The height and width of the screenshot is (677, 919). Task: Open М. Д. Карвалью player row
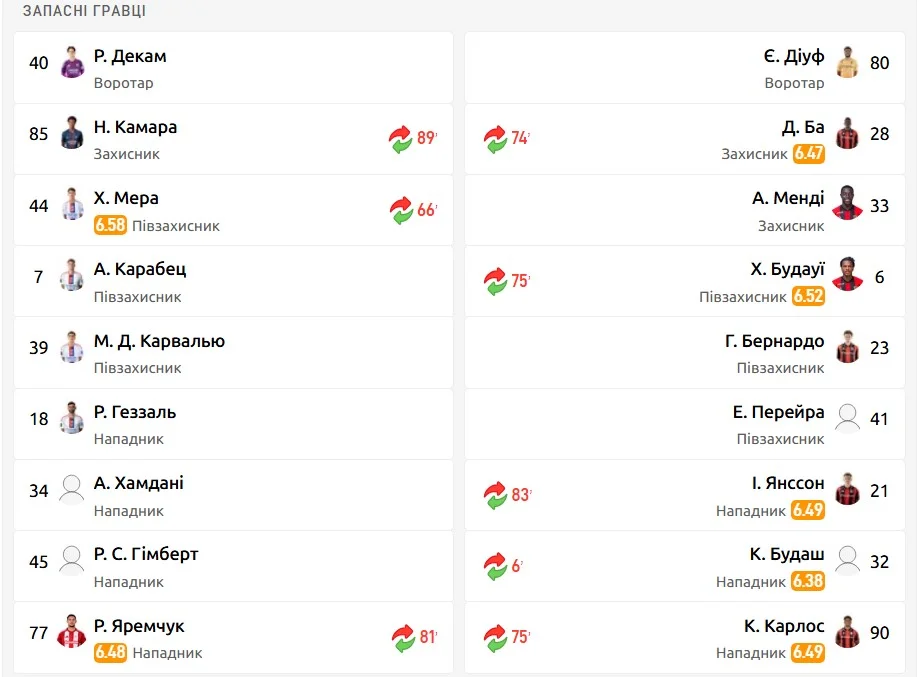[x=232, y=353]
